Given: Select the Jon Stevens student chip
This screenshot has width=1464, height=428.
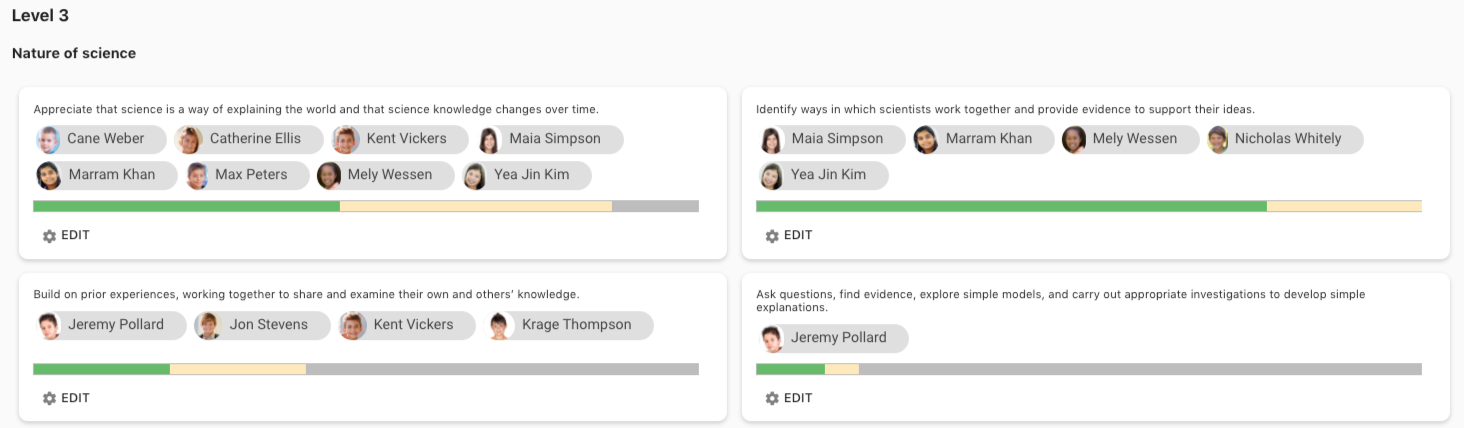Looking at the screenshot, I should 262,326.
